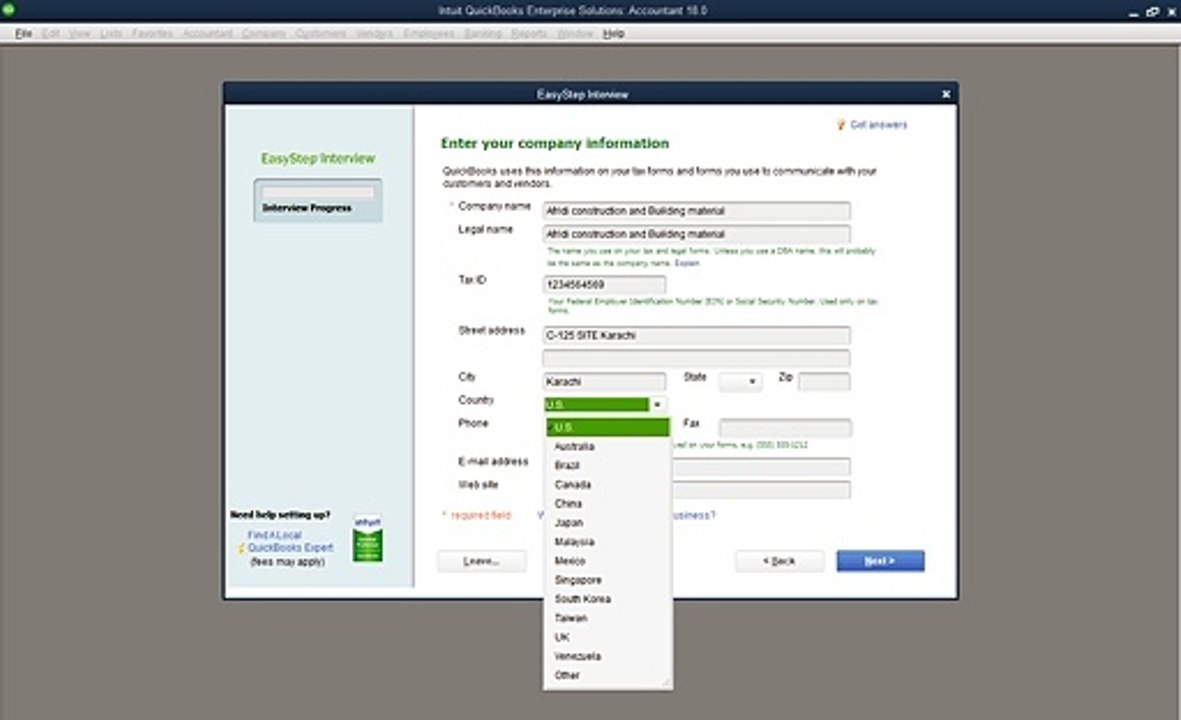The width and height of the screenshot is (1181, 720).
Task: Click the Intuit QuickBooks expert badge icon
Action: (368, 539)
